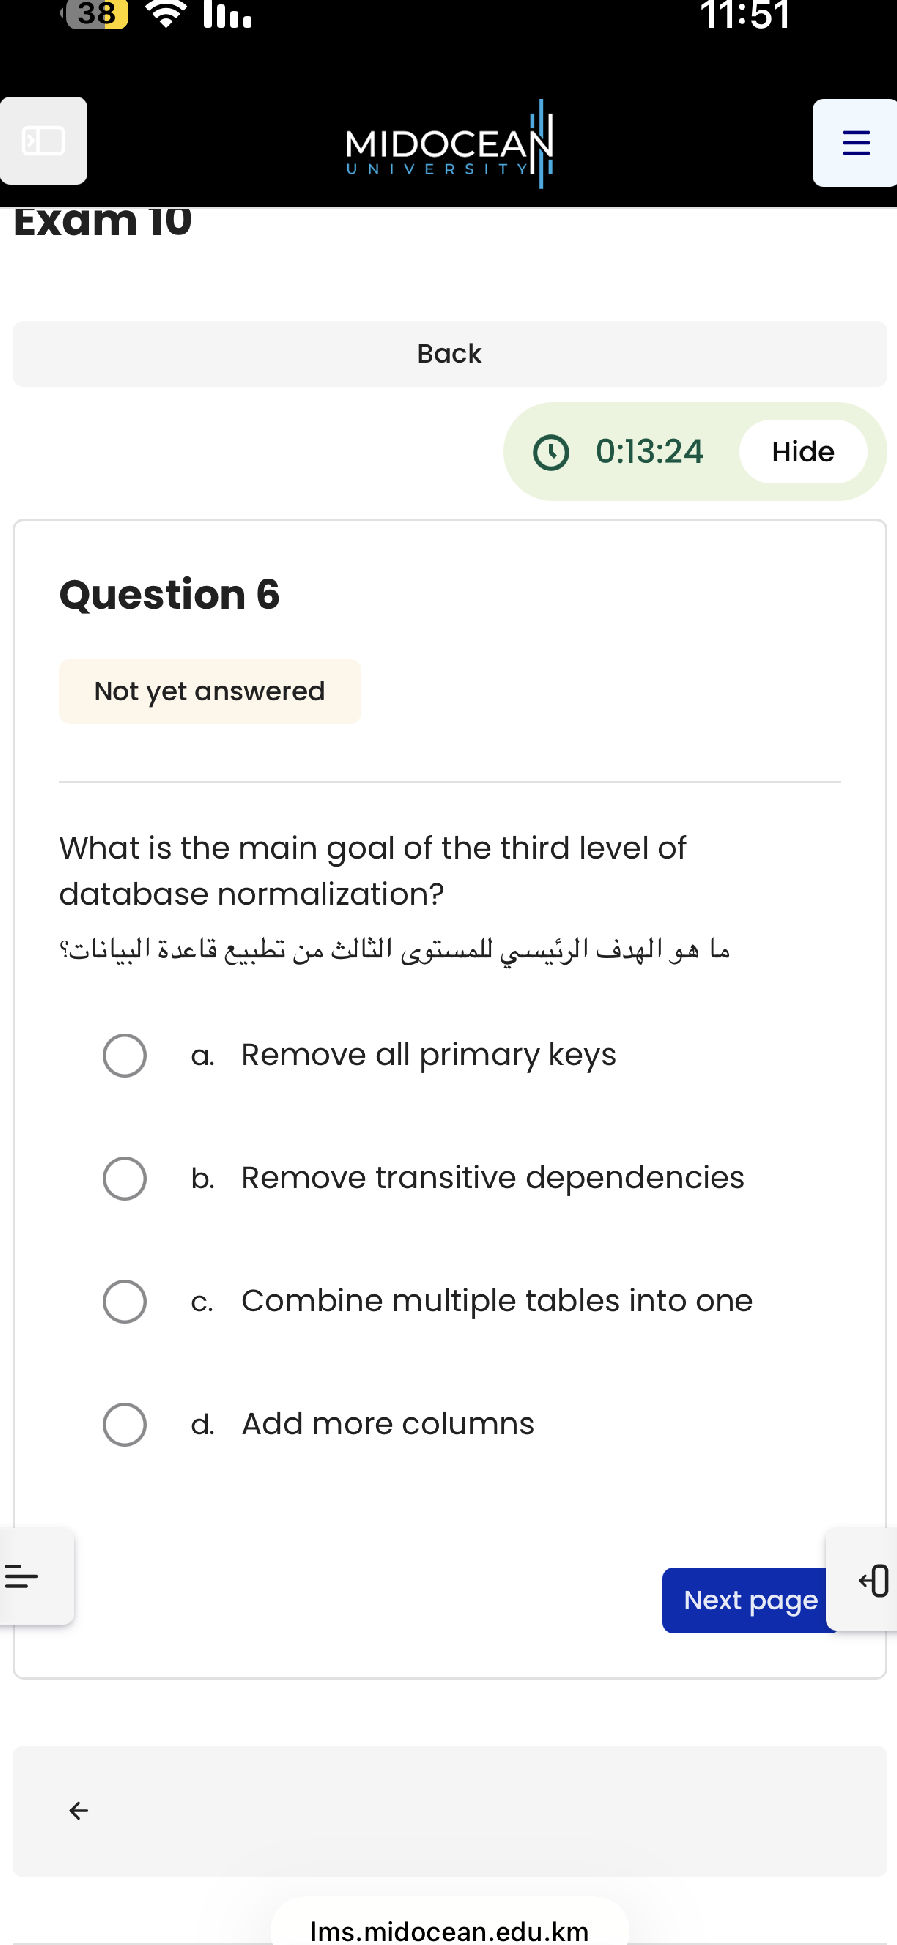Open the lms.midocean.edu.km link
The height and width of the screenshot is (1945, 897).
448,1931
